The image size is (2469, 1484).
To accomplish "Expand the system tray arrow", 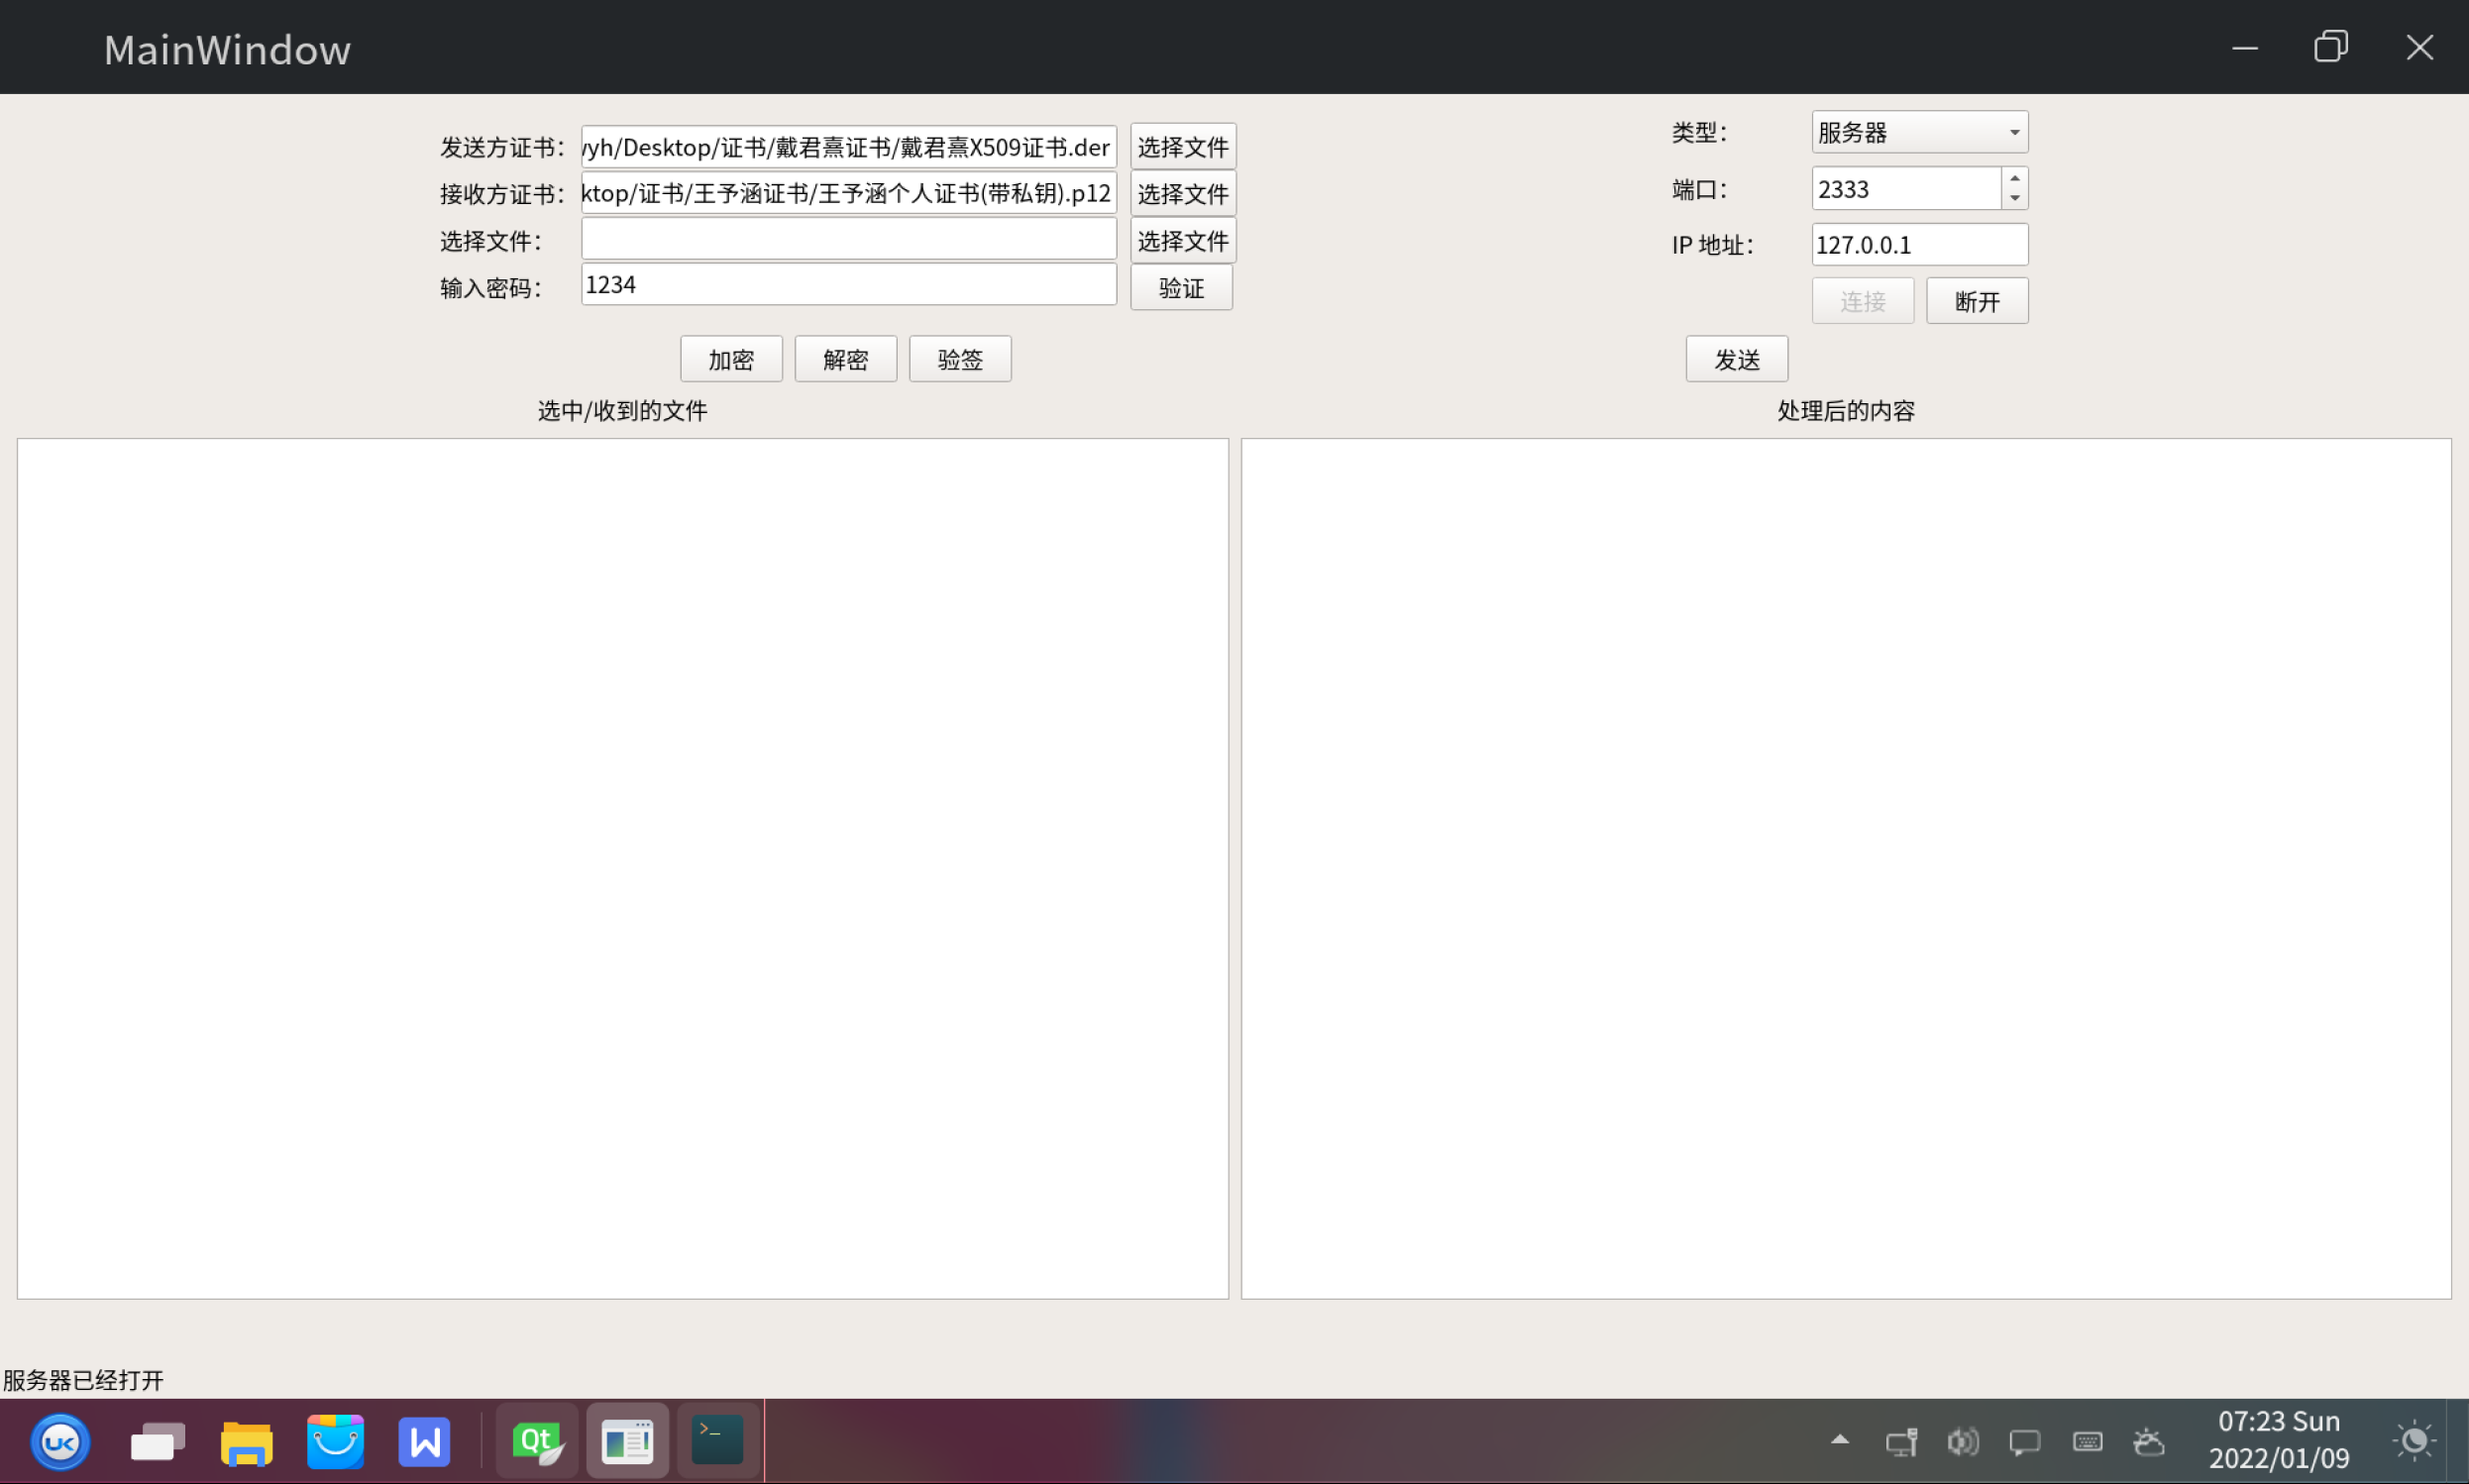I will 1839,1440.
